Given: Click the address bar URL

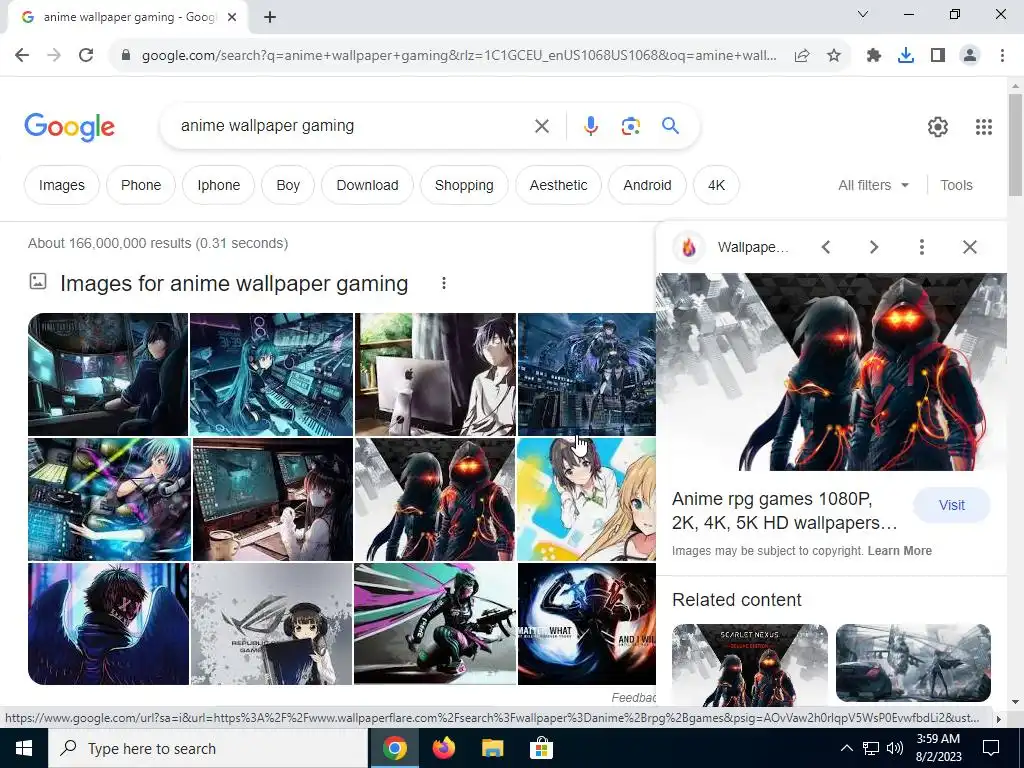Looking at the screenshot, I should point(459,56).
